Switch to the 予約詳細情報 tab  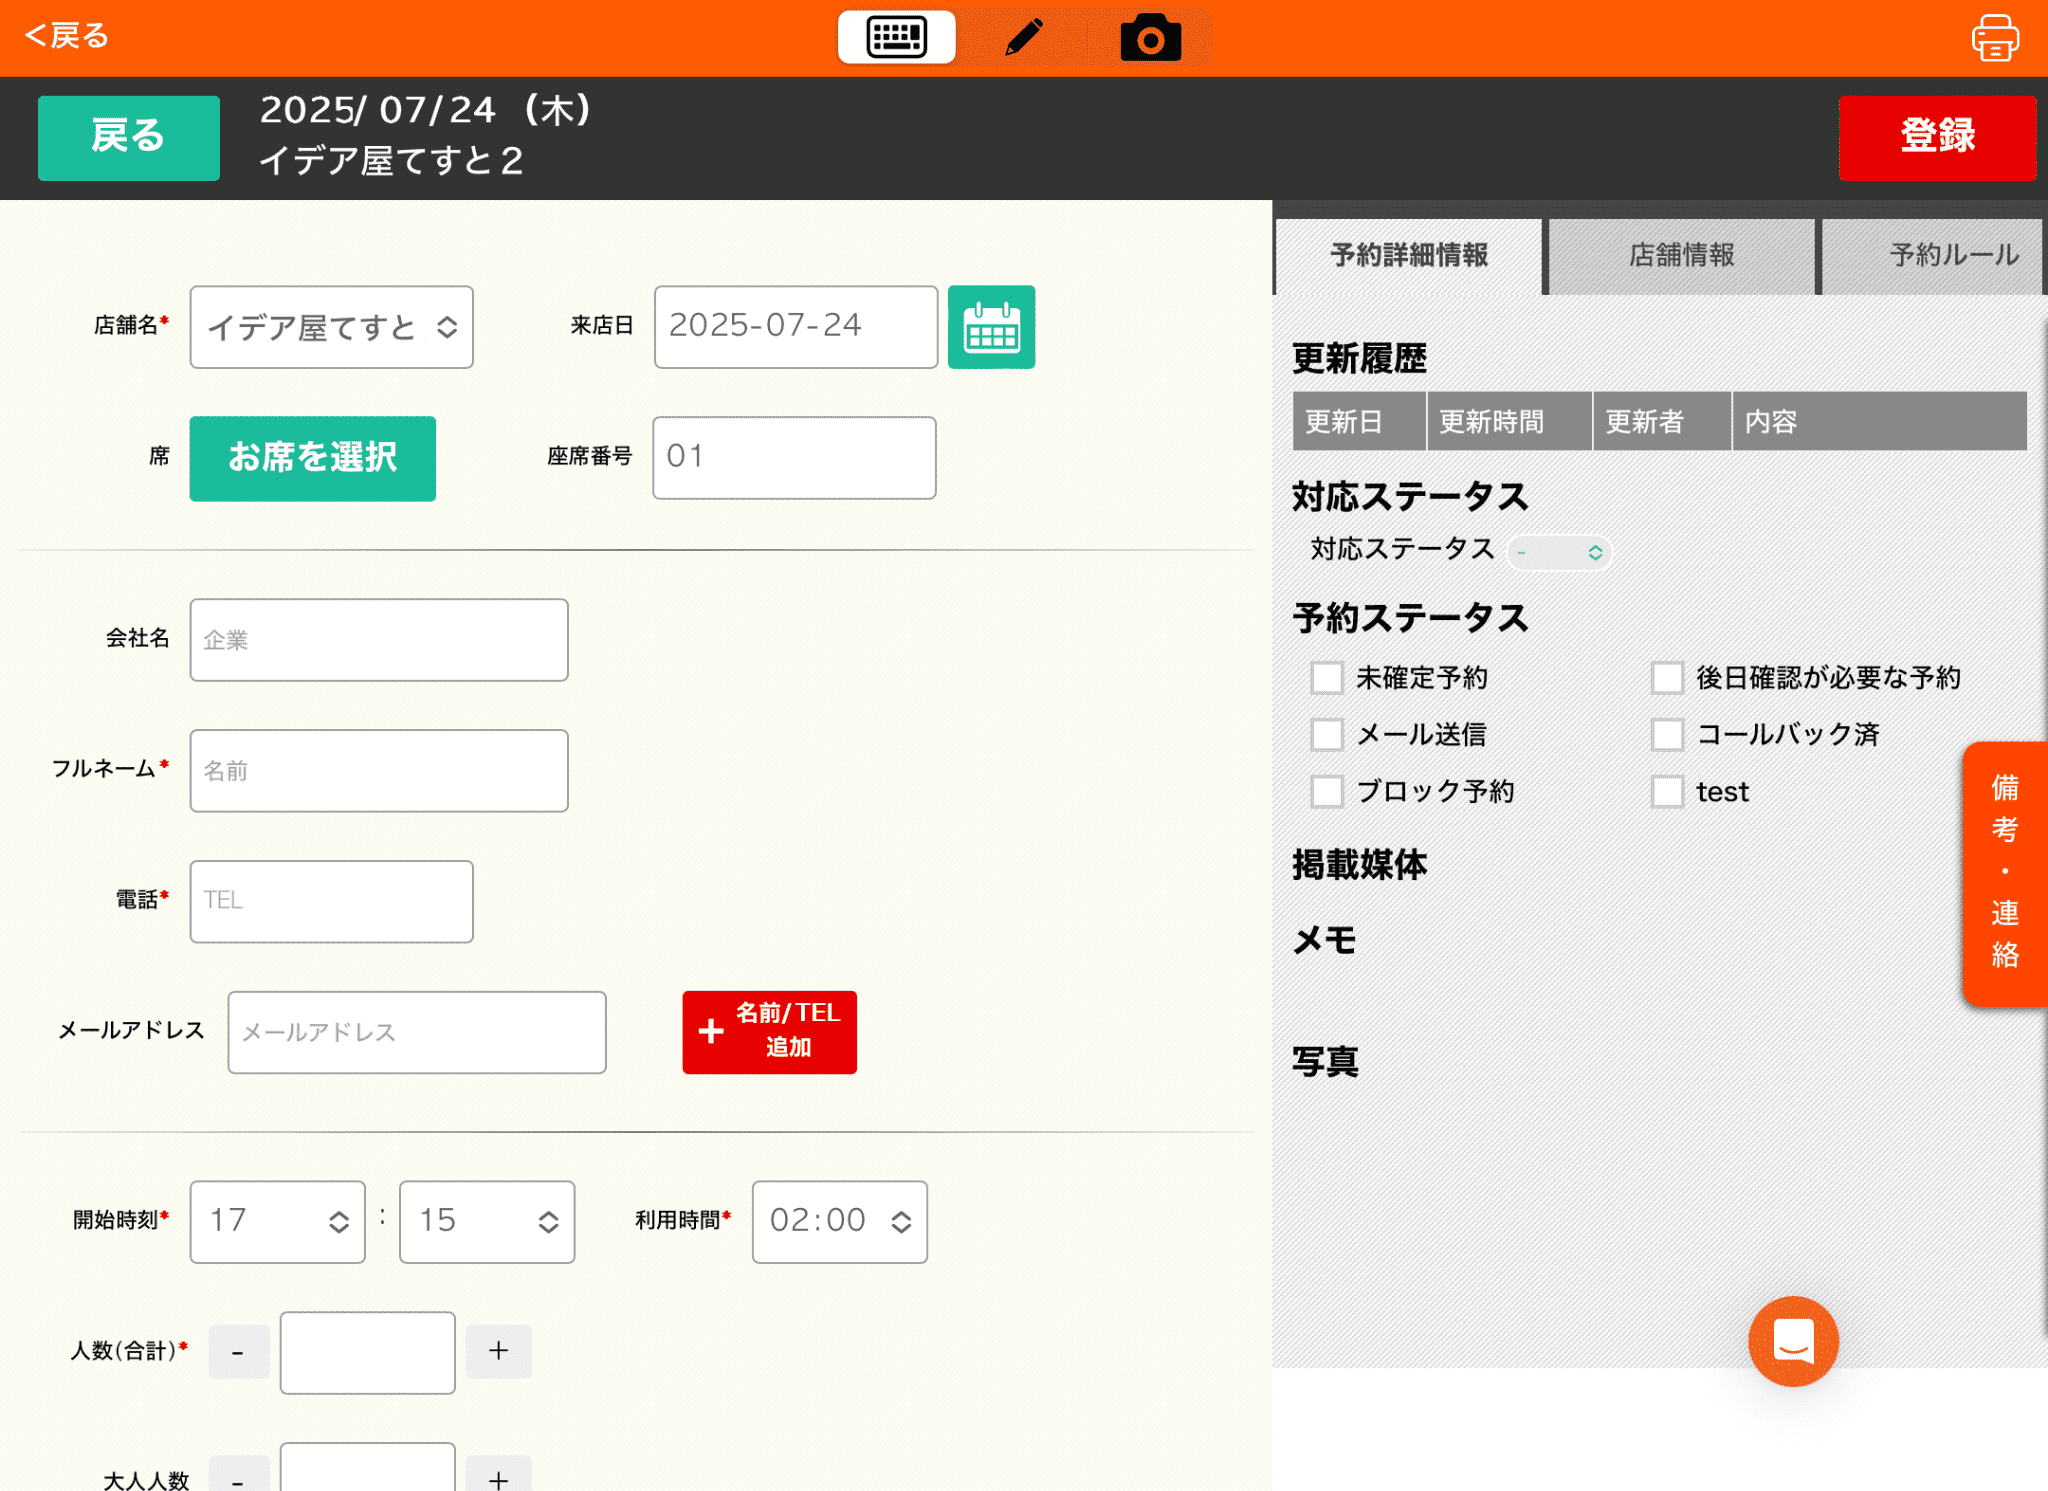pos(1409,256)
